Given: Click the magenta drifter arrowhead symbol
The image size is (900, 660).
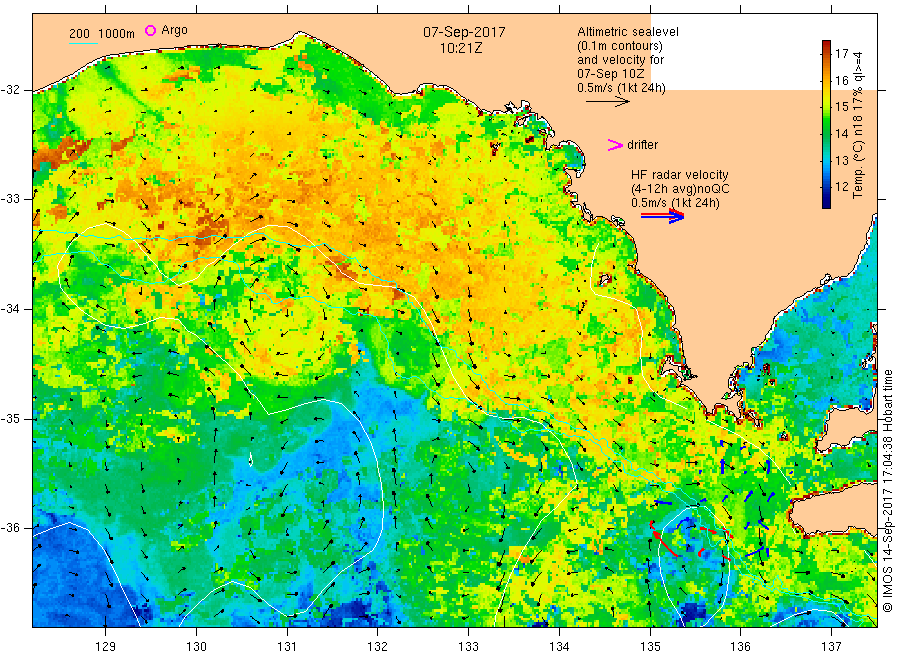Looking at the screenshot, I should pos(615,145).
